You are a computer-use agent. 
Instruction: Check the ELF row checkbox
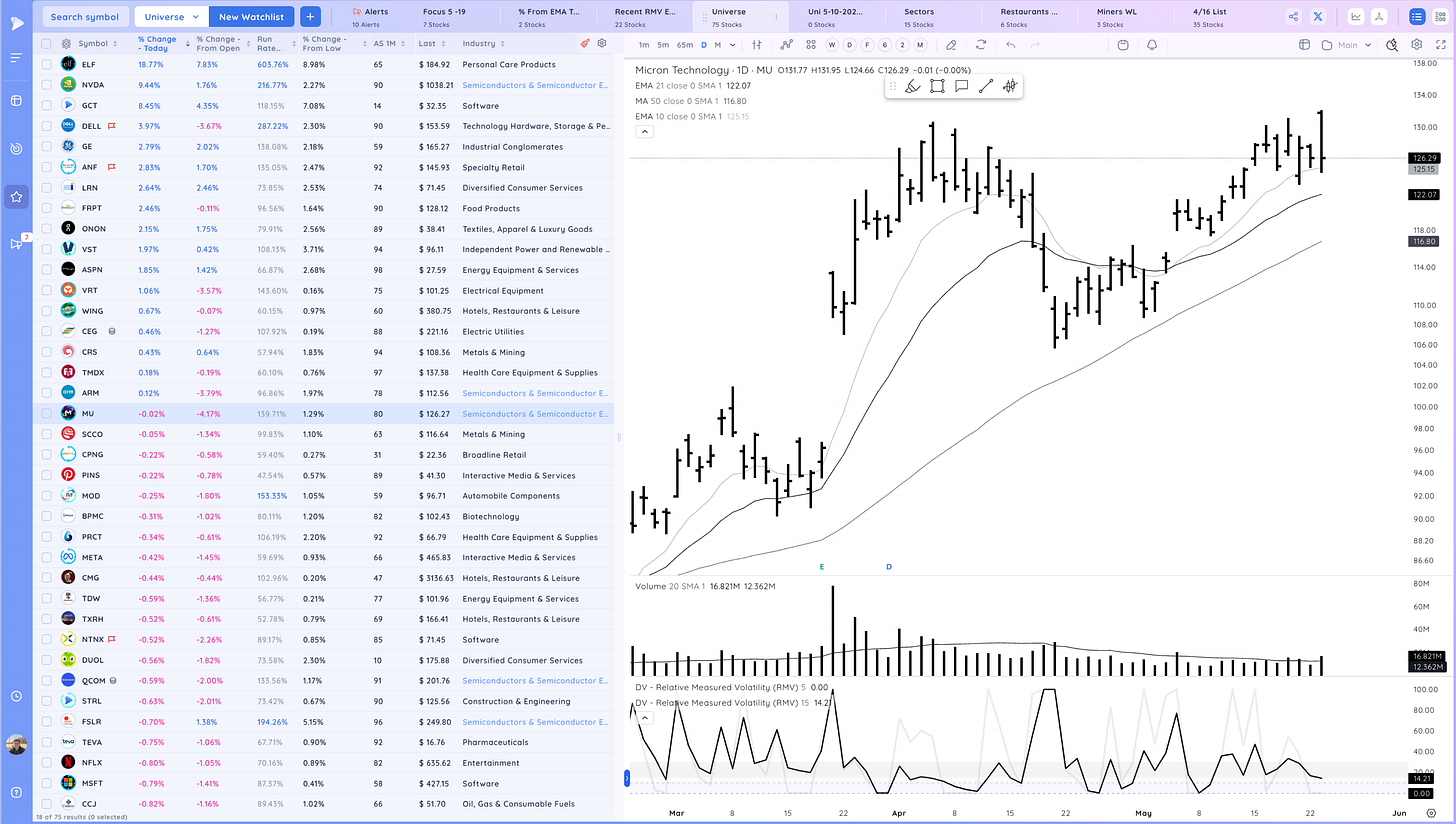pos(46,64)
